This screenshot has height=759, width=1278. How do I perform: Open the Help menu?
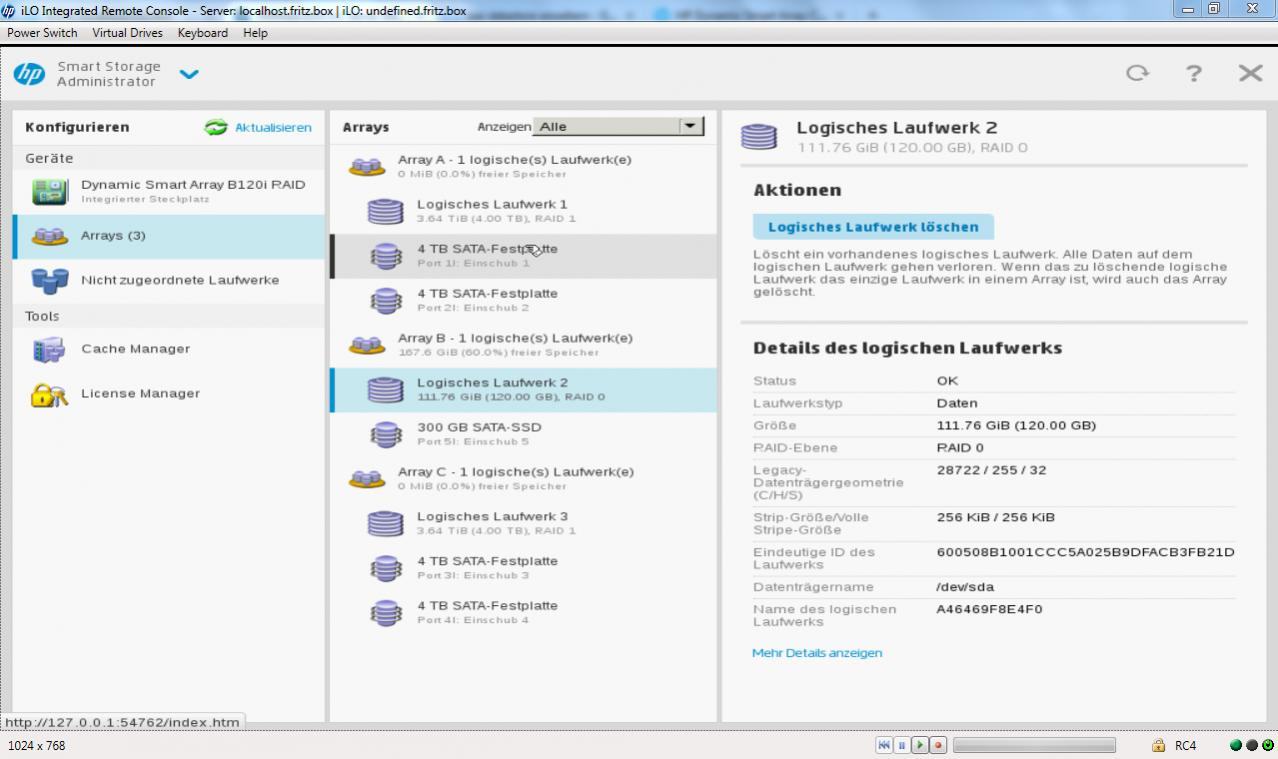[x=255, y=33]
